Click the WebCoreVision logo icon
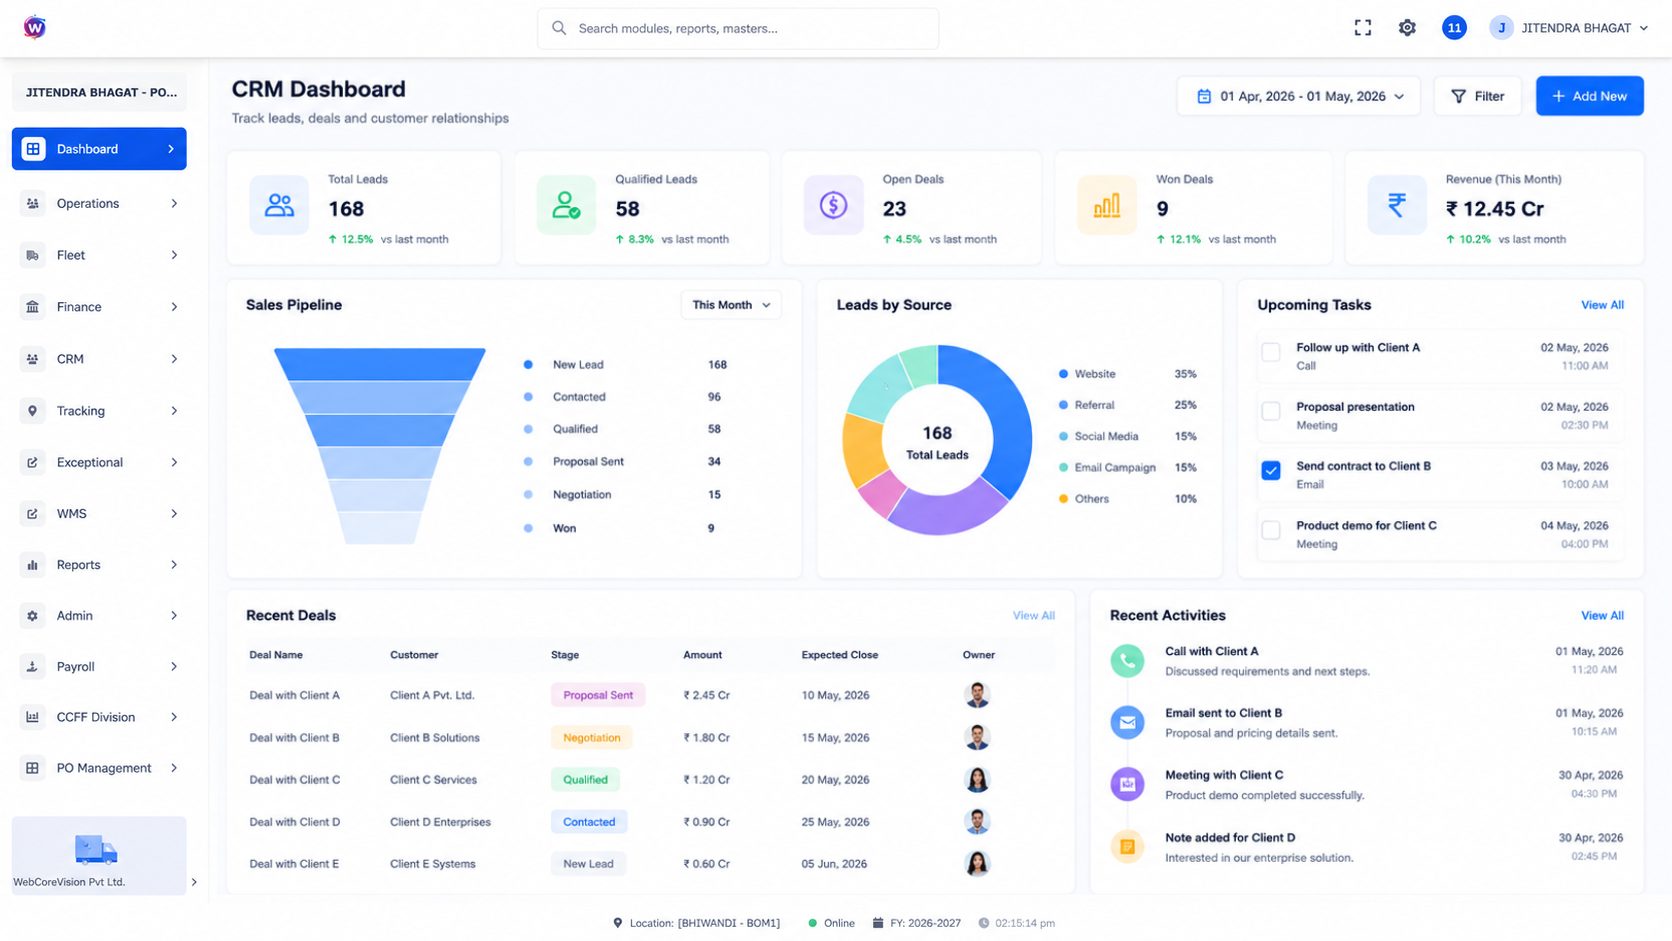1672x941 pixels. pyautogui.click(x=34, y=27)
